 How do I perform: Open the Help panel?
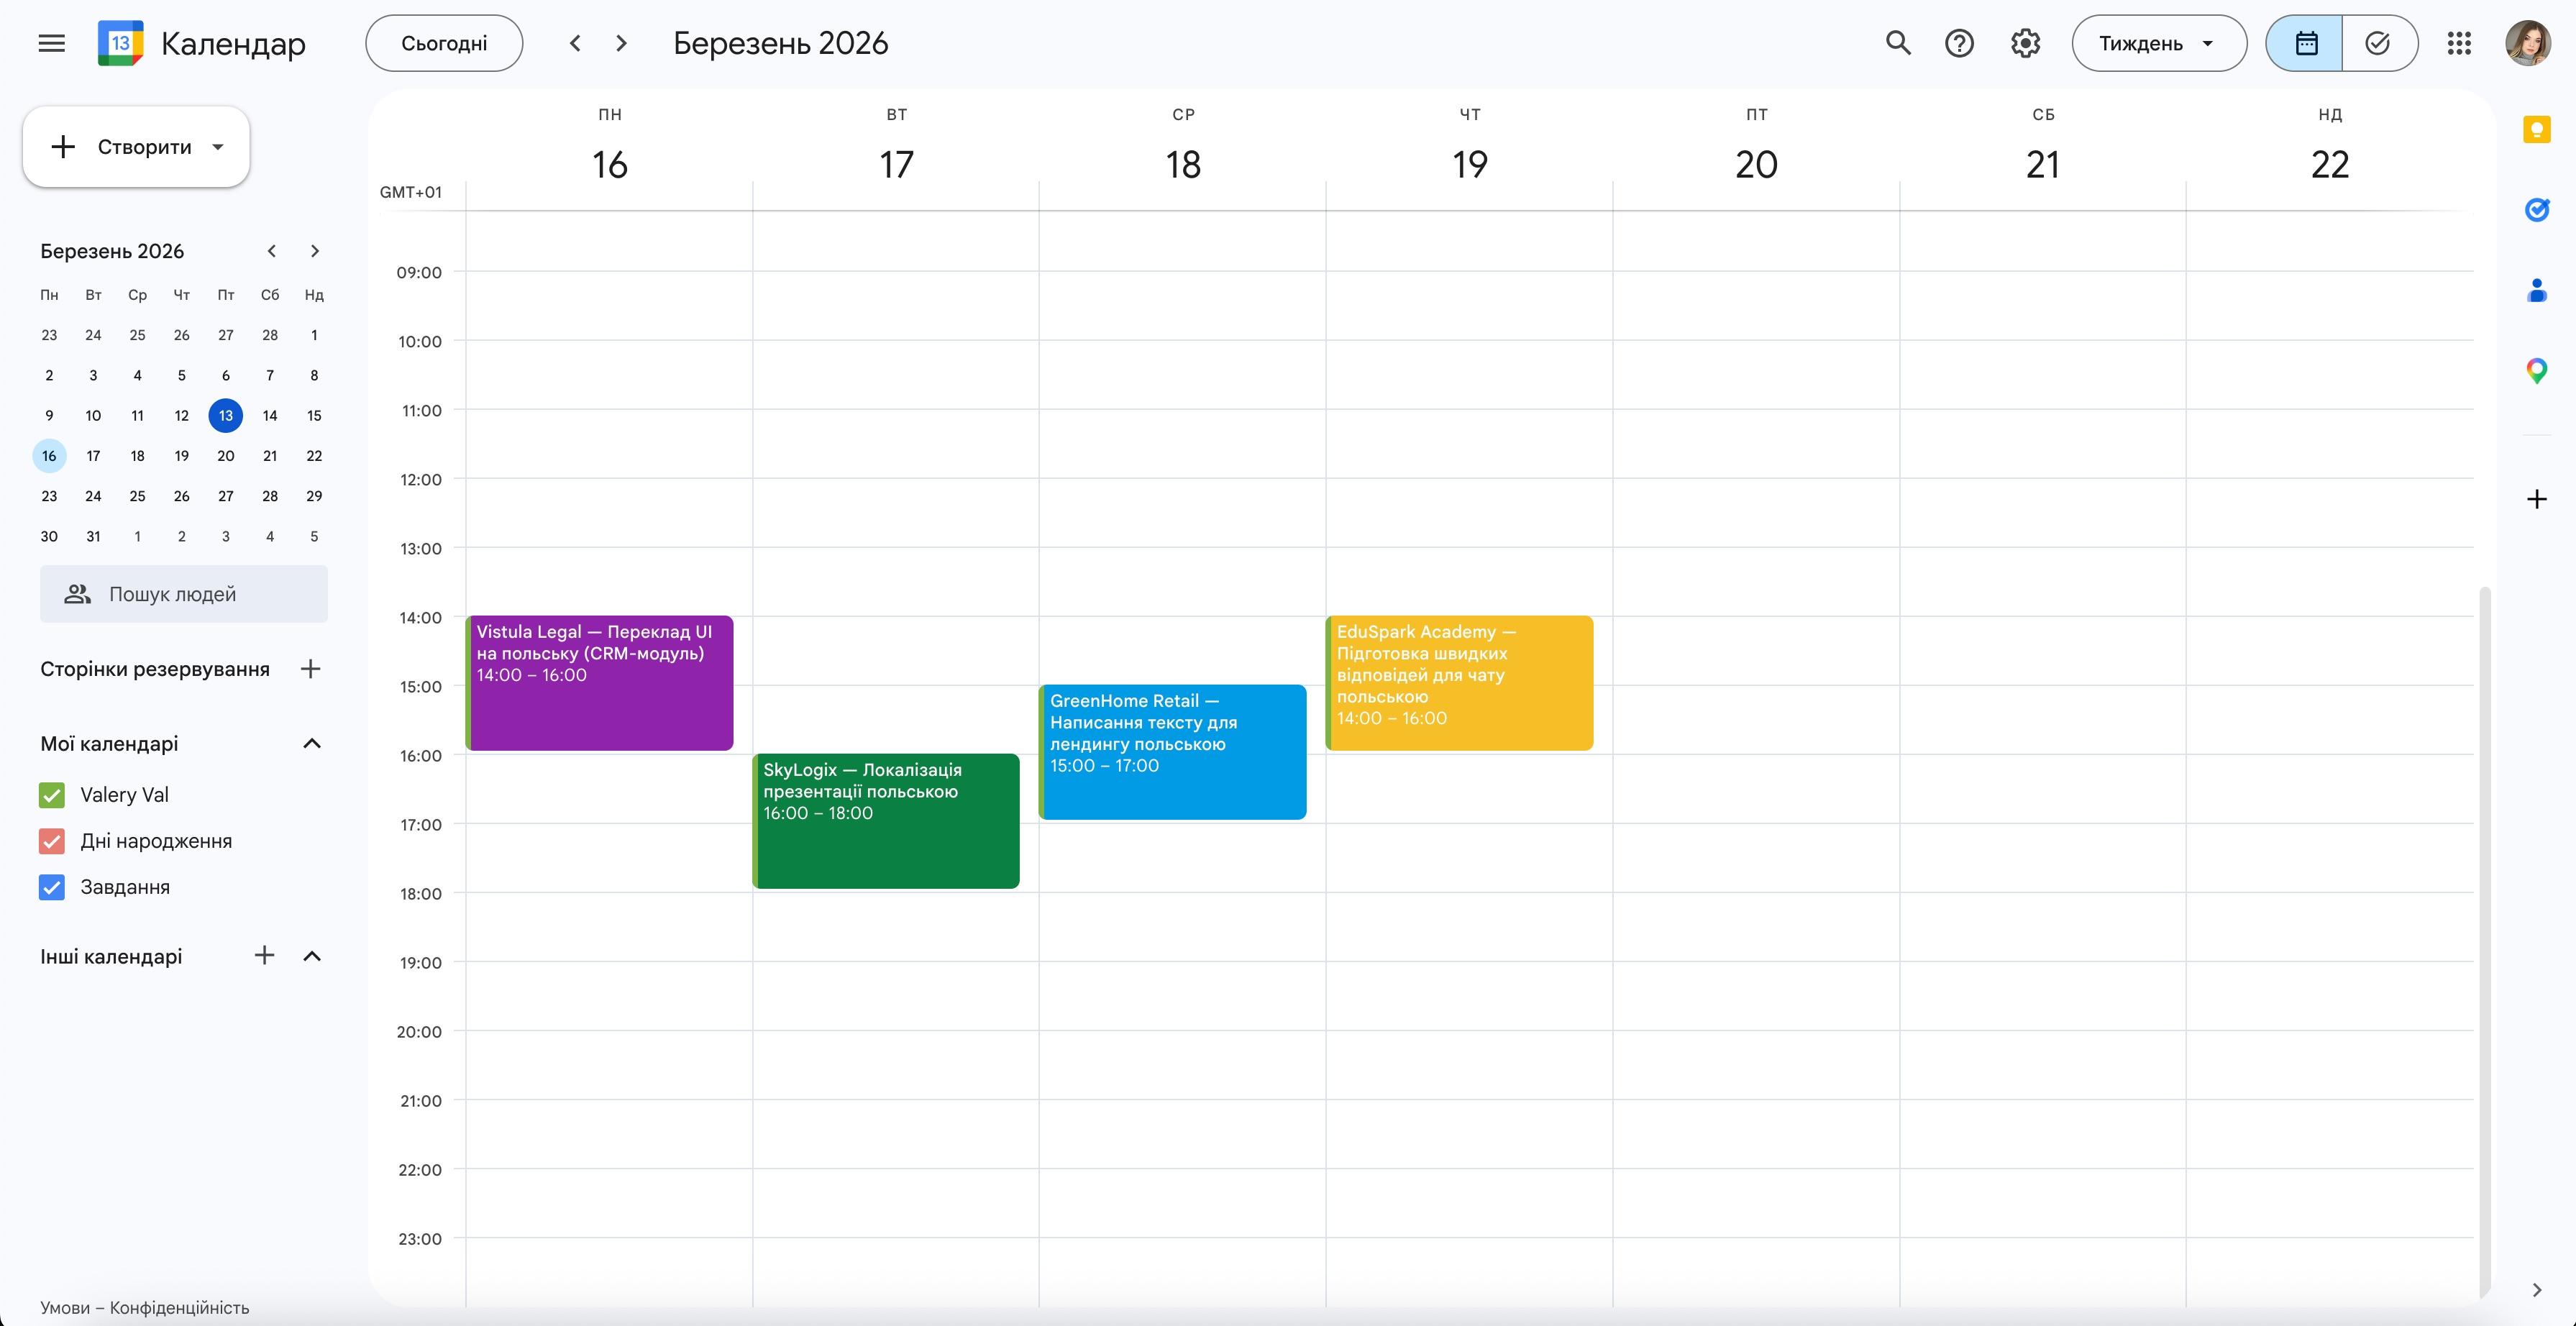pos(1959,43)
